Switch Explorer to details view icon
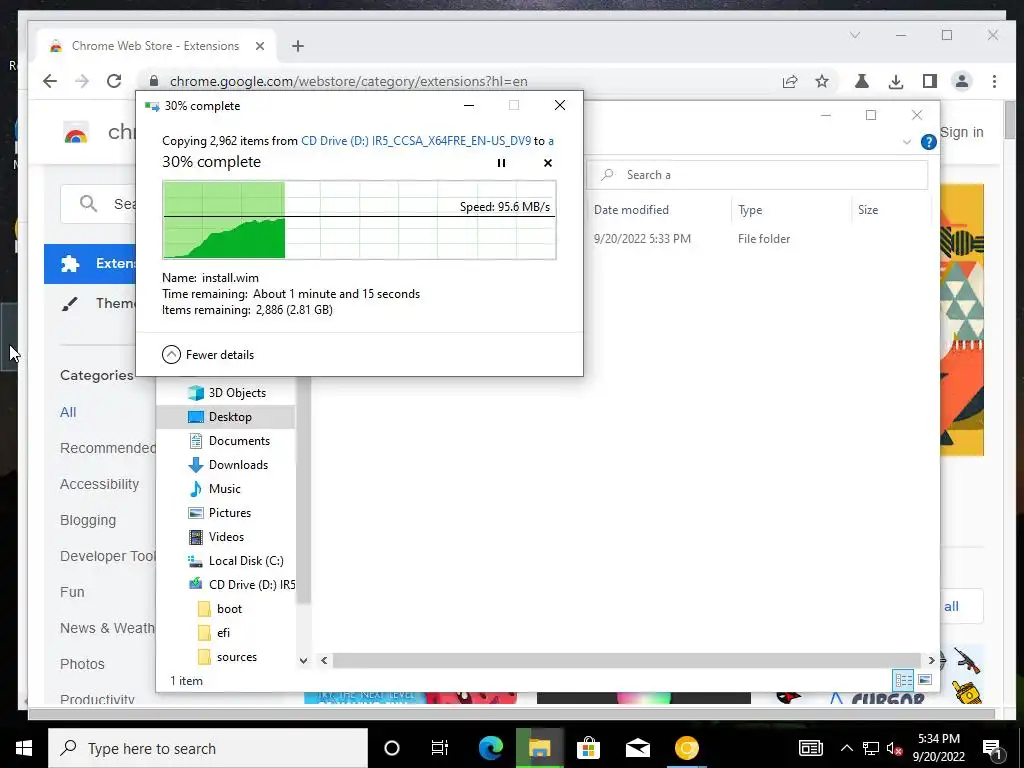 pos(903,680)
